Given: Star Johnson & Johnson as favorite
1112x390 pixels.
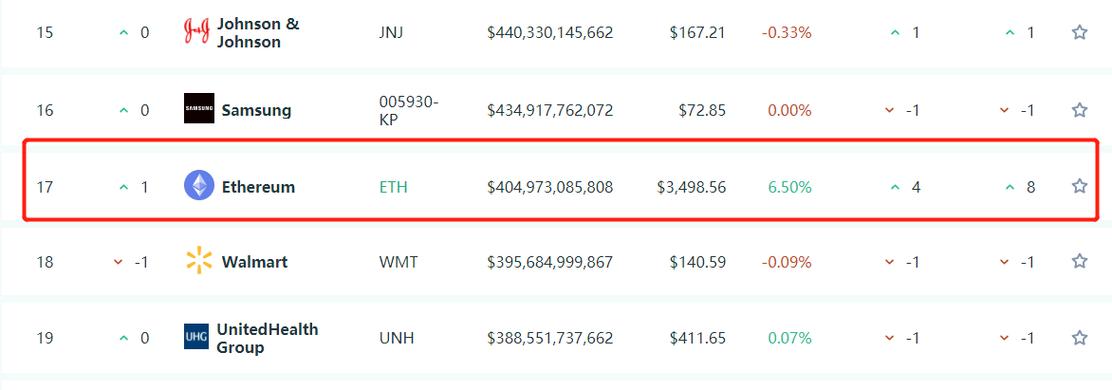Looking at the screenshot, I should click(1079, 33).
